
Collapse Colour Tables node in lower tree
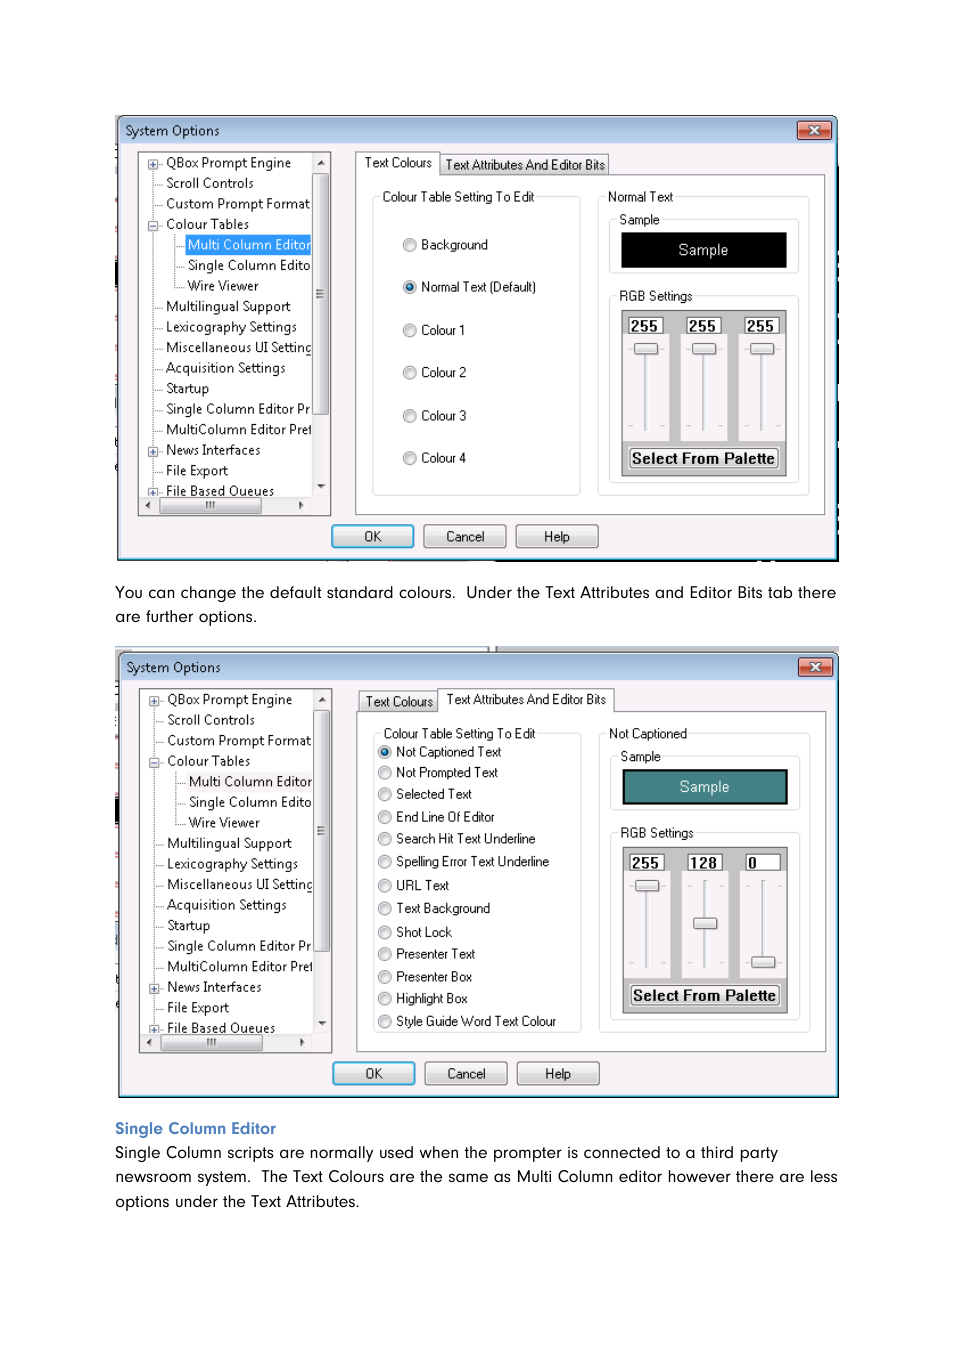(x=154, y=763)
